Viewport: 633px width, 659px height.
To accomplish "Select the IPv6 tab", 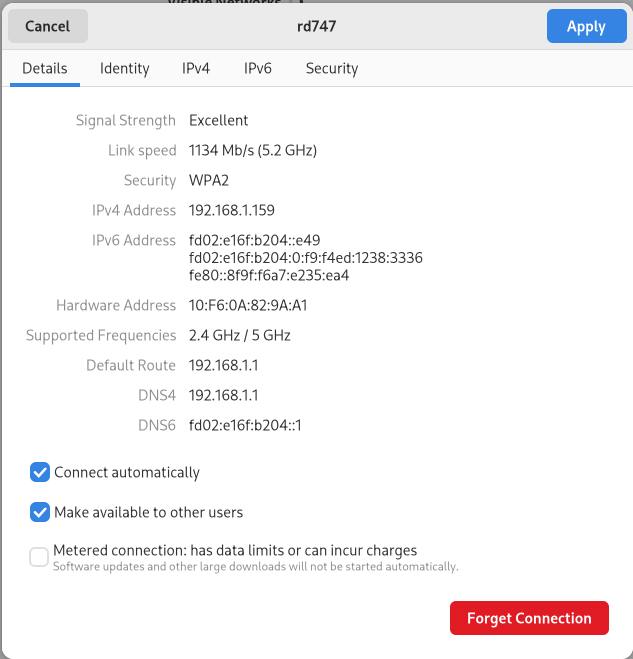I will (x=258, y=69).
